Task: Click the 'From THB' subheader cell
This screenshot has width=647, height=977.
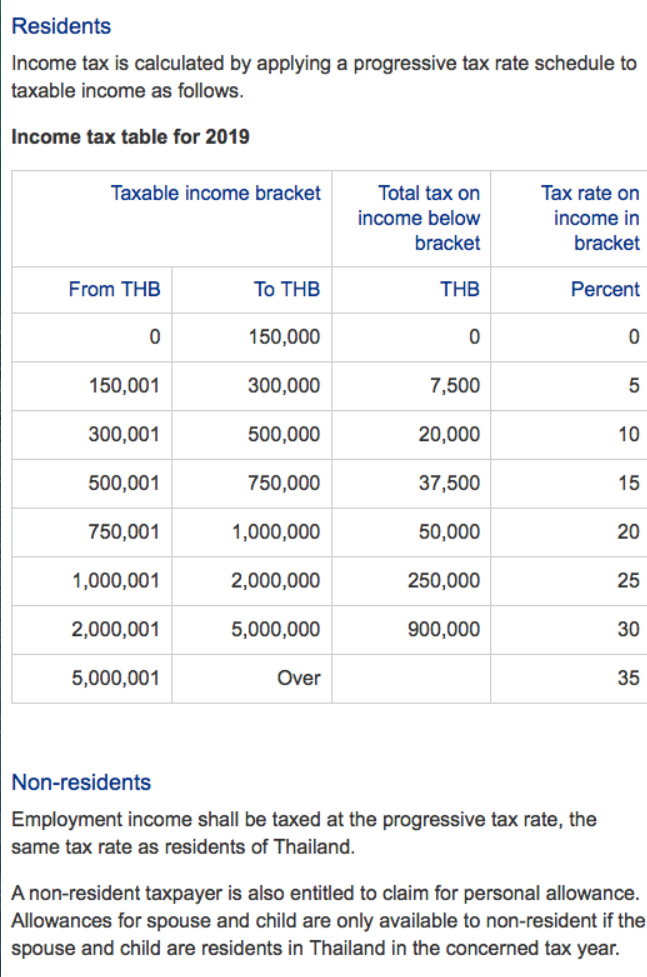Action: point(114,289)
